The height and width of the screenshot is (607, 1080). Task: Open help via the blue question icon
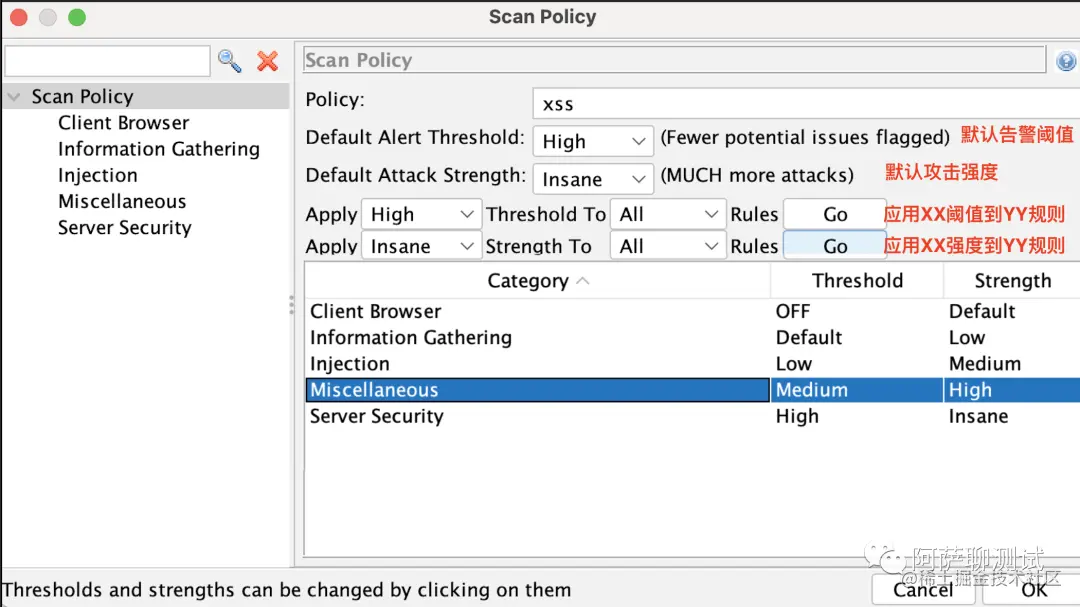click(x=1066, y=61)
